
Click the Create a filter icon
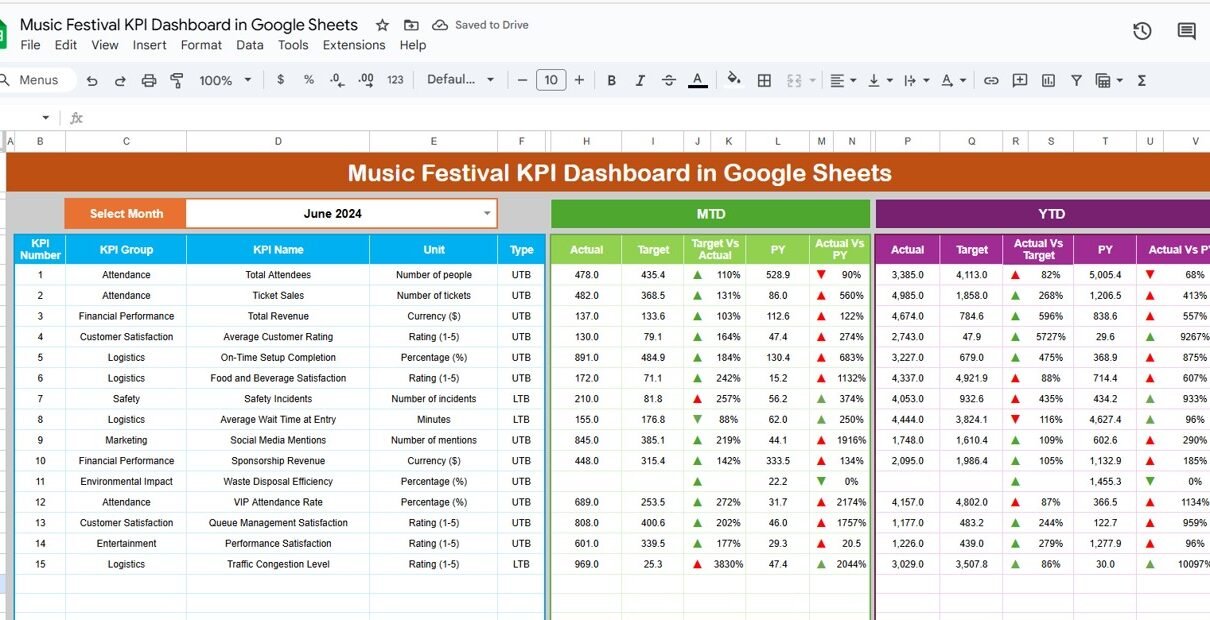tap(1076, 80)
